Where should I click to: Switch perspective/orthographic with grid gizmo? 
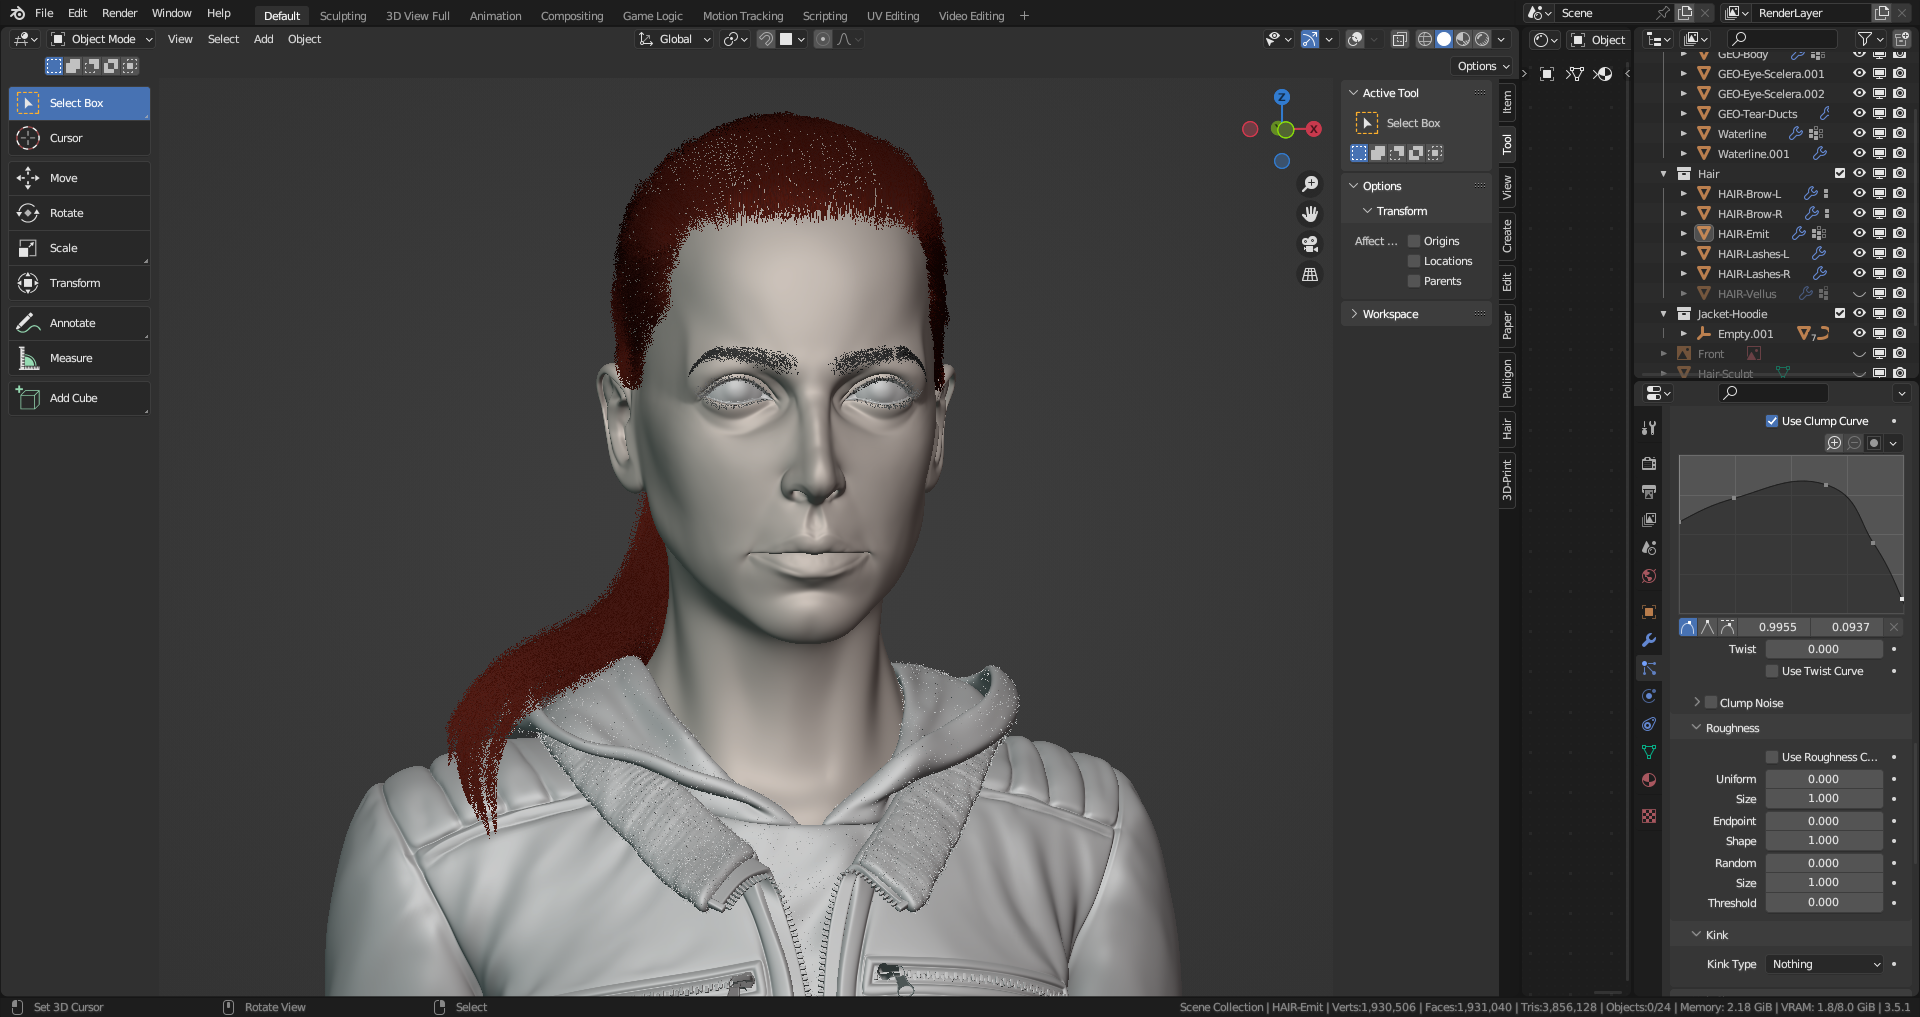pos(1310,274)
